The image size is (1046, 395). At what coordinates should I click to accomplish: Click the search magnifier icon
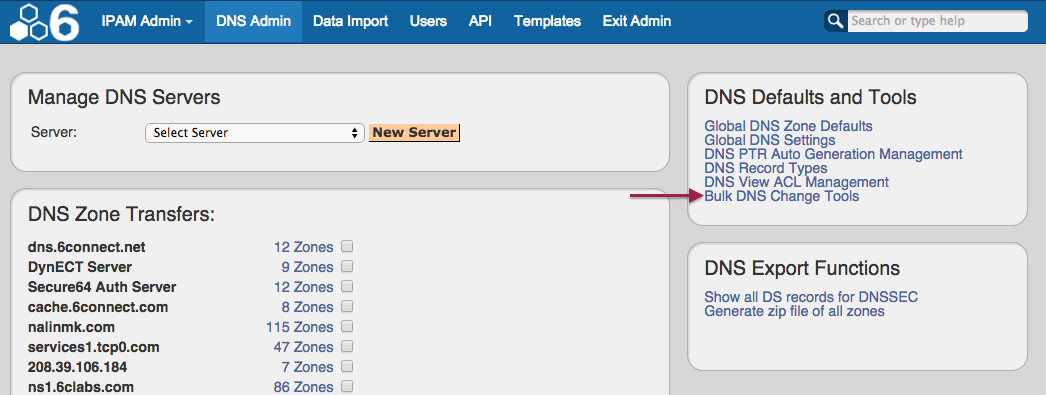click(x=835, y=21)
